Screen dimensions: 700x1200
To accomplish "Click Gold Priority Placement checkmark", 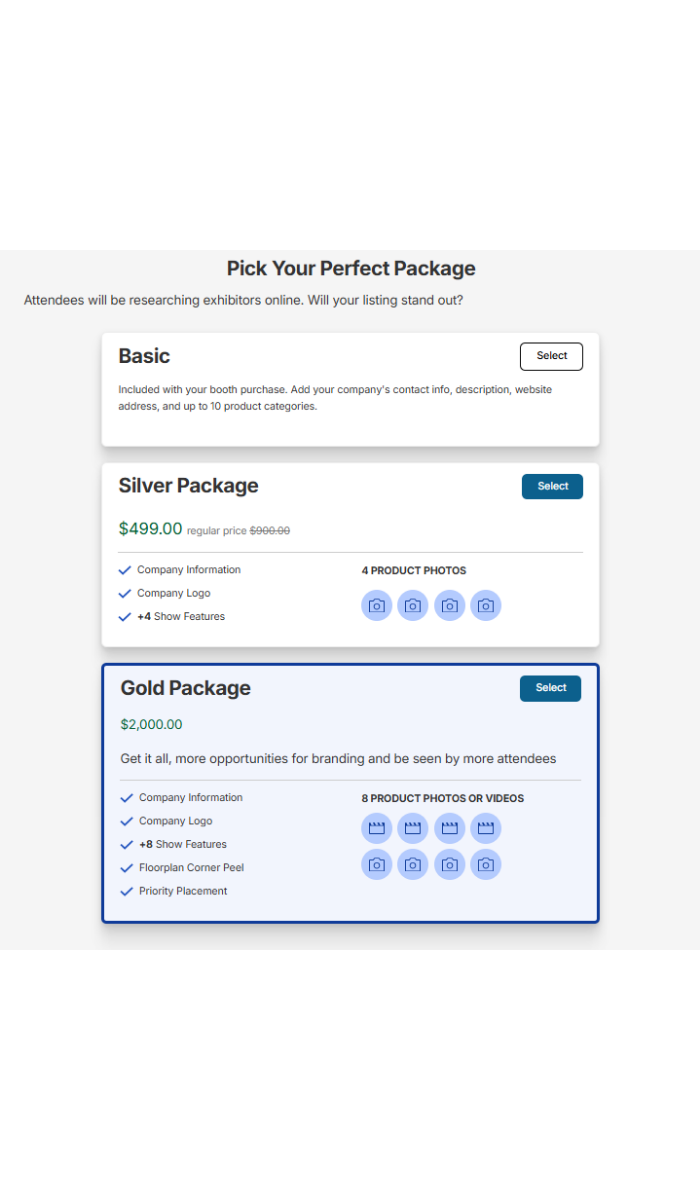I will pos(127,891).
